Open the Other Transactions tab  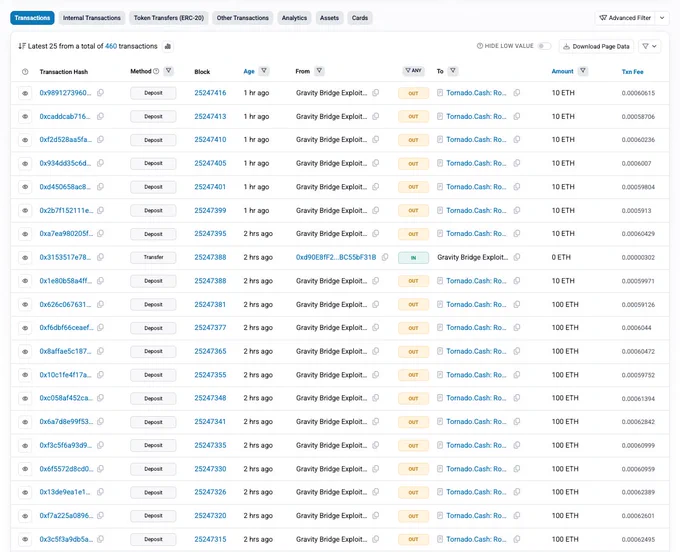click(242, 18)
